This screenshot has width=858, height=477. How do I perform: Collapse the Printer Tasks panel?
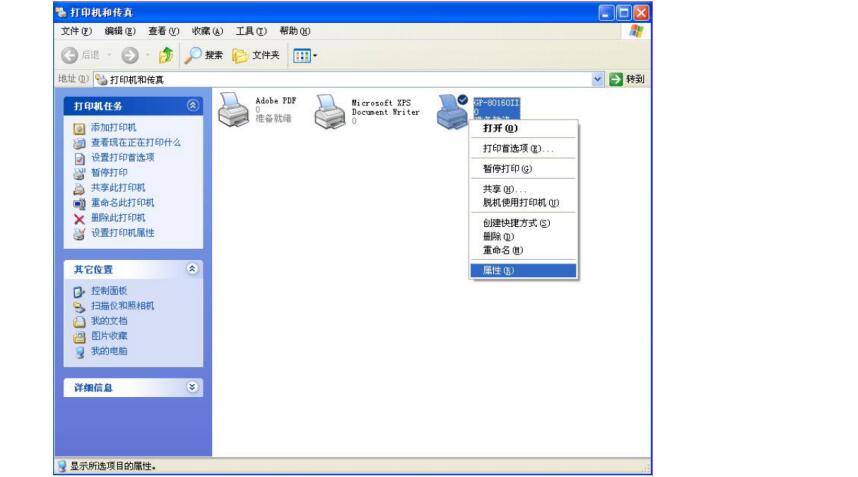click(x=193, y=105)
